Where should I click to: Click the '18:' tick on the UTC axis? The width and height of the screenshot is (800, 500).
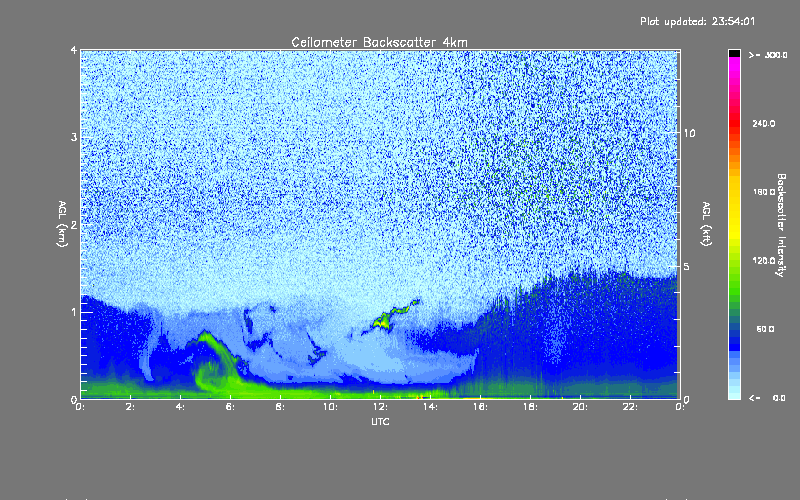pos(530,407)
